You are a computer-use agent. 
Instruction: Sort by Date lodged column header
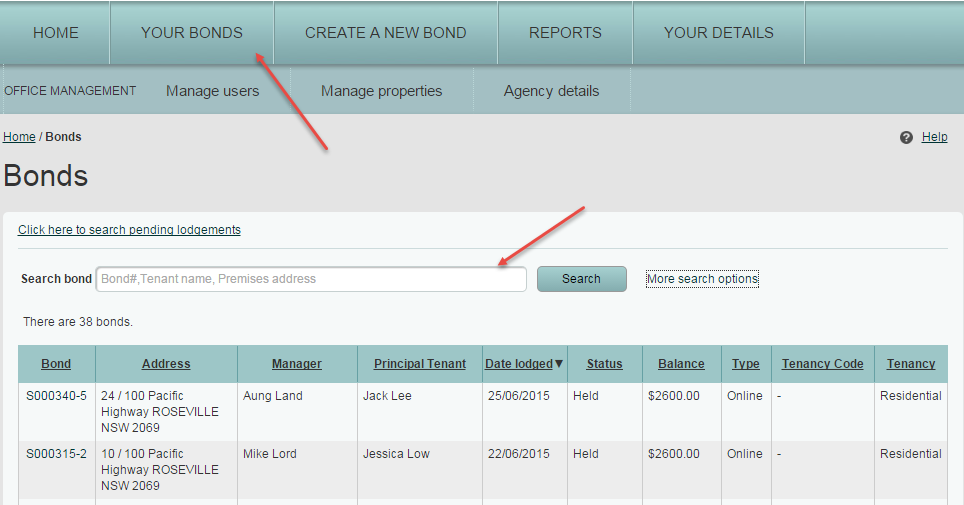coord(519,364)
